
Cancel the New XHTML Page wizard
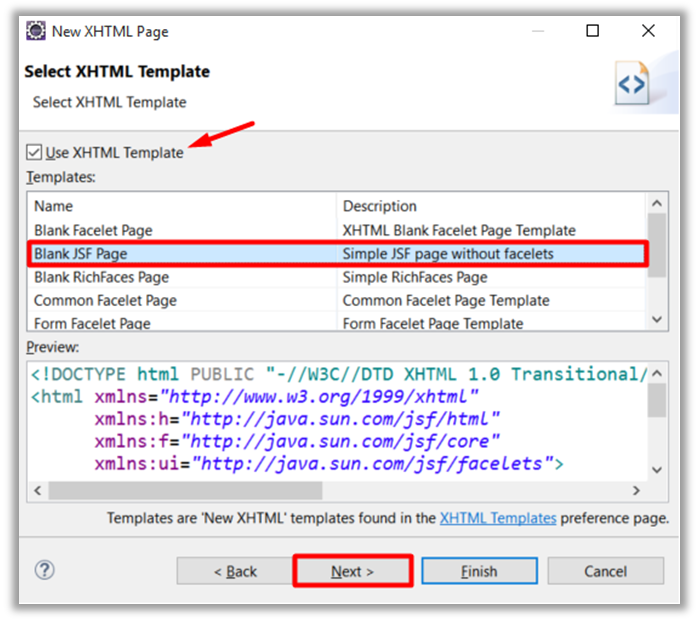(x=605, y=571)
